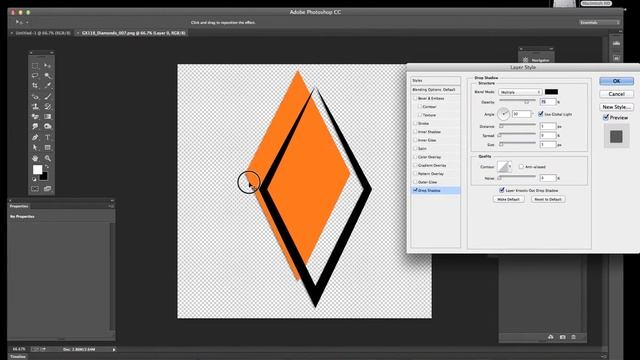
Task: Switch to the Diamonds png document tab
Action: (x=133, y=33)
